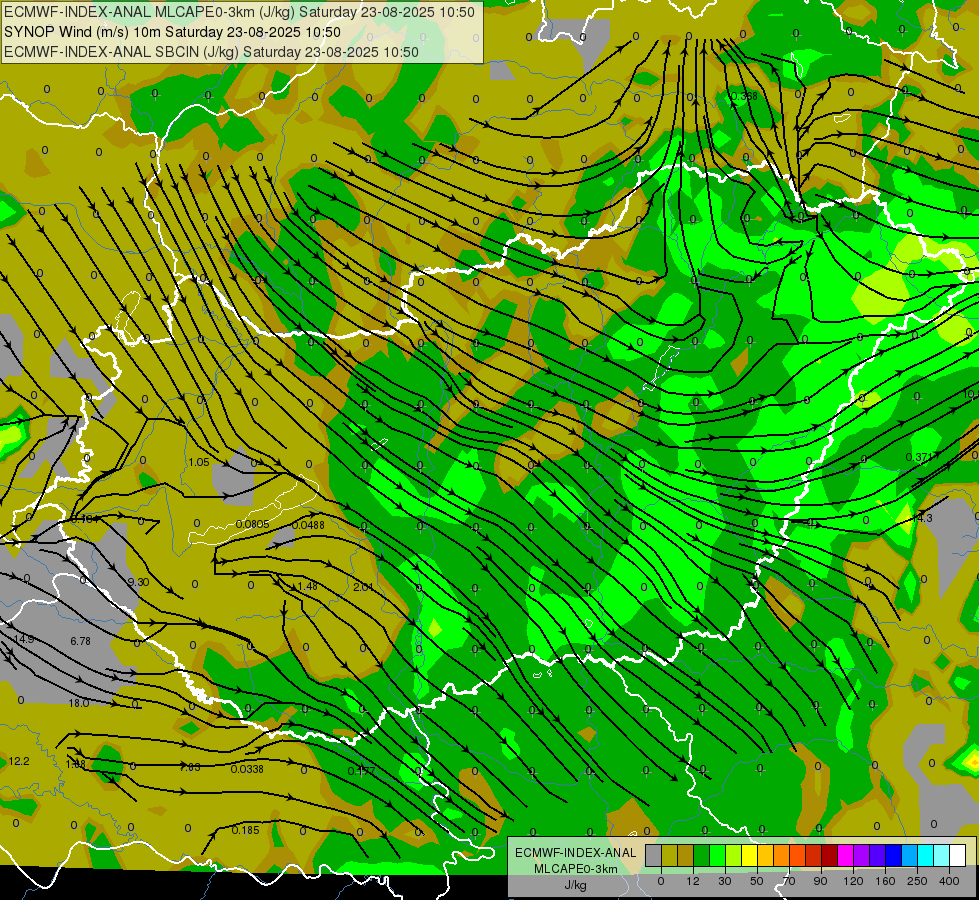This screenshot has height=900, width=979.
Task: Click the dark red legend swatch
Action: point(830,855)
